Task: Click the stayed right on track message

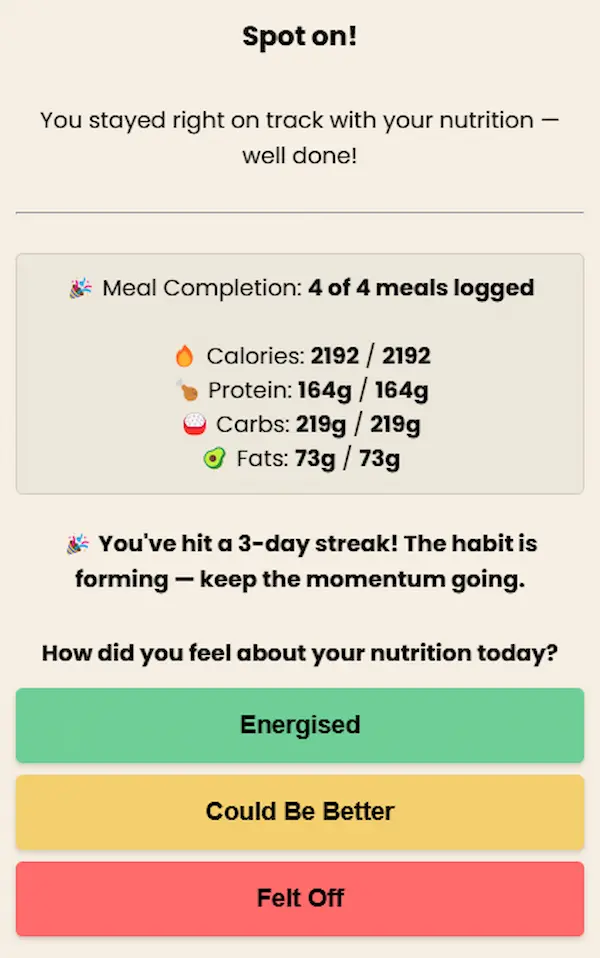Action: pos(299,137)
